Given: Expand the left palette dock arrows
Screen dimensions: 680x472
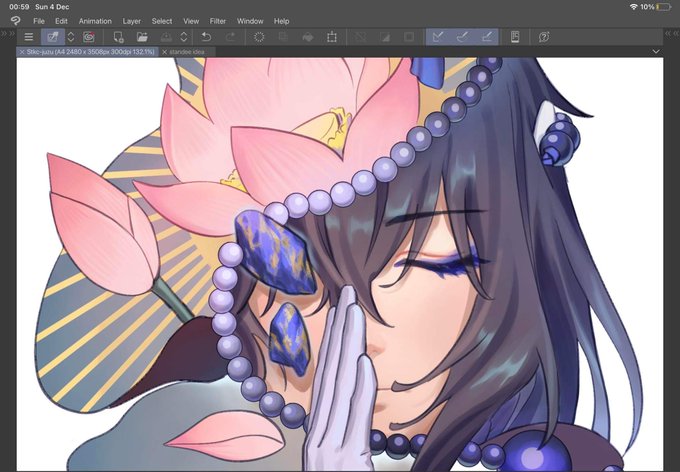Looking at the screenshot, I should 8,33.
